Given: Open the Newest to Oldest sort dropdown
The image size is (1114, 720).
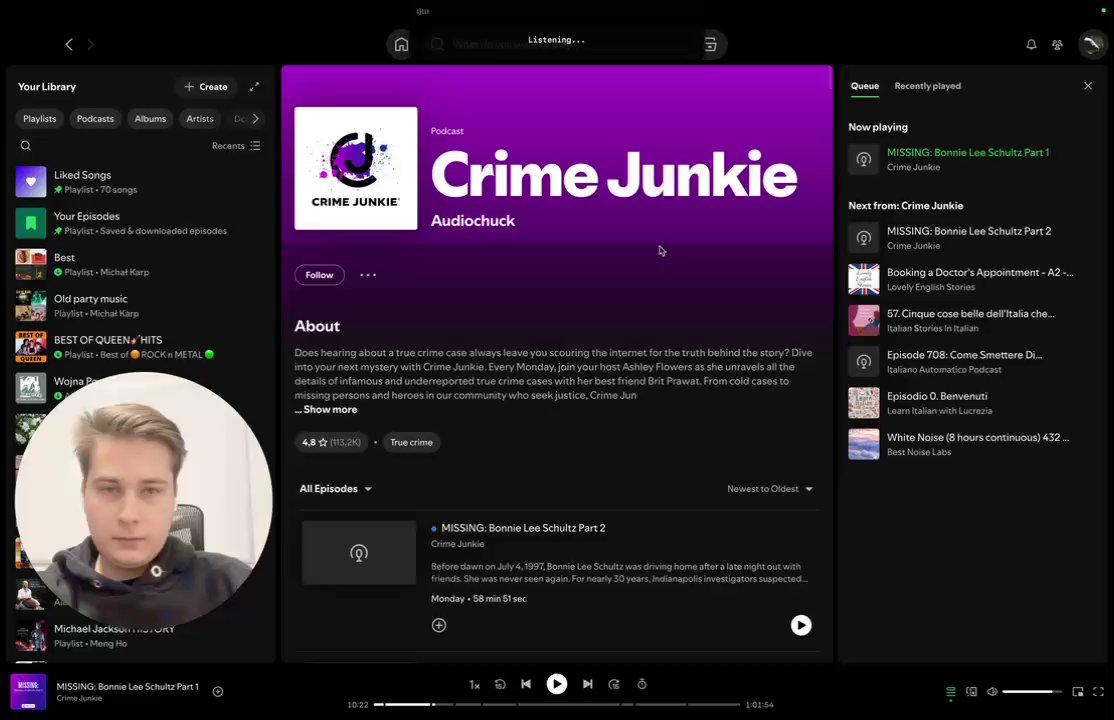Looking at the screenshot, I should [x=769, y=489].
